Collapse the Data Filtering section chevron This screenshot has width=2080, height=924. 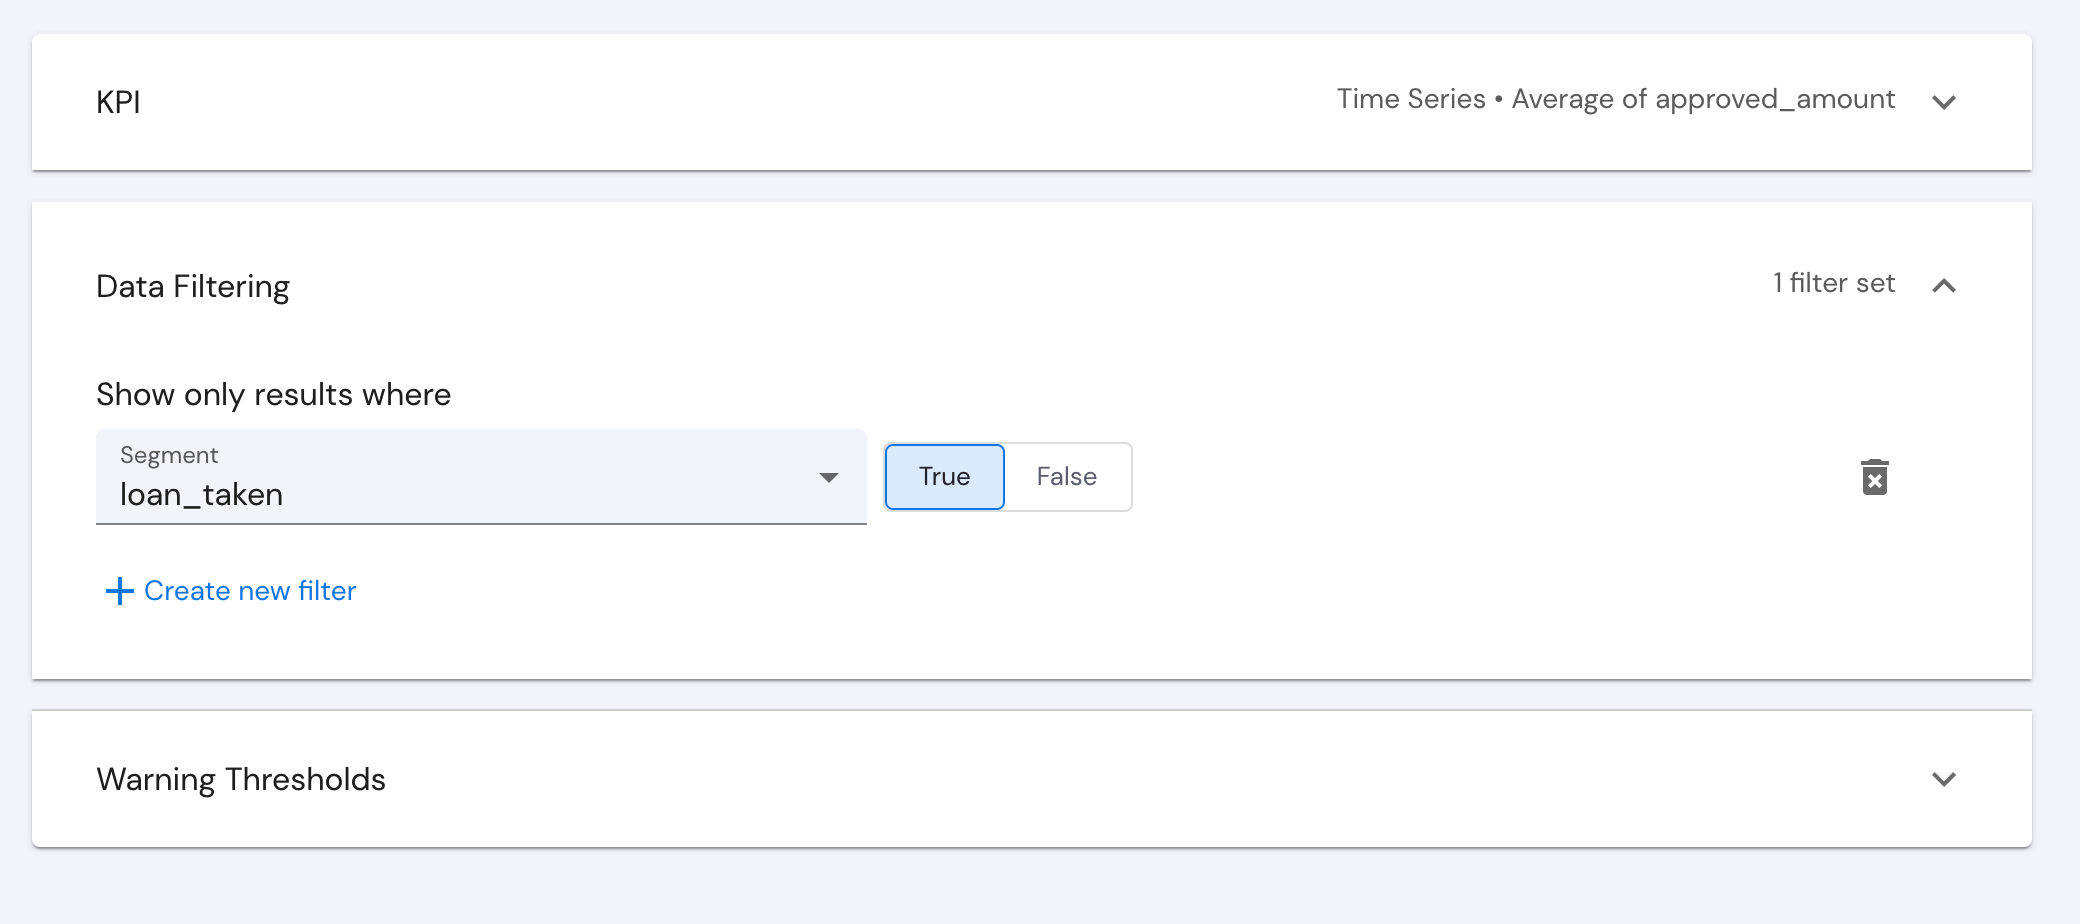[1944, 286]
